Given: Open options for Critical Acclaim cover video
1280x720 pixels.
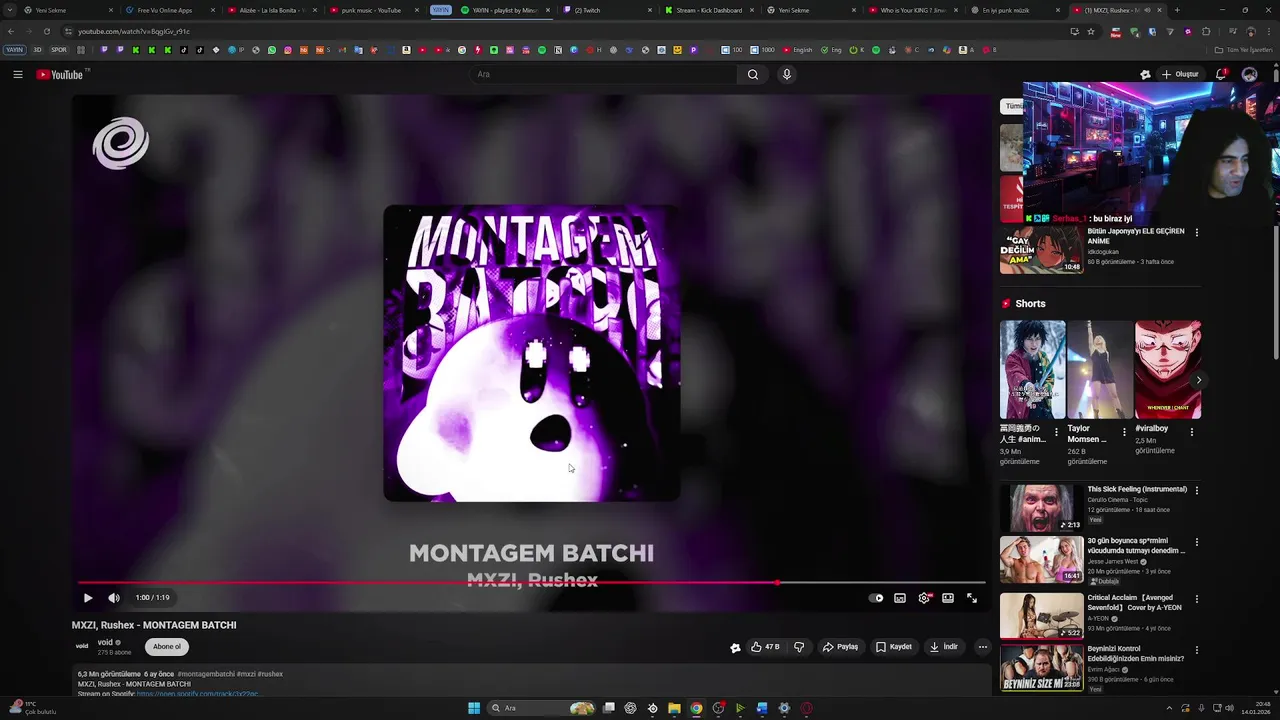Looking at the screenshot, I should pyautogui.click(x=1197, y=598).
